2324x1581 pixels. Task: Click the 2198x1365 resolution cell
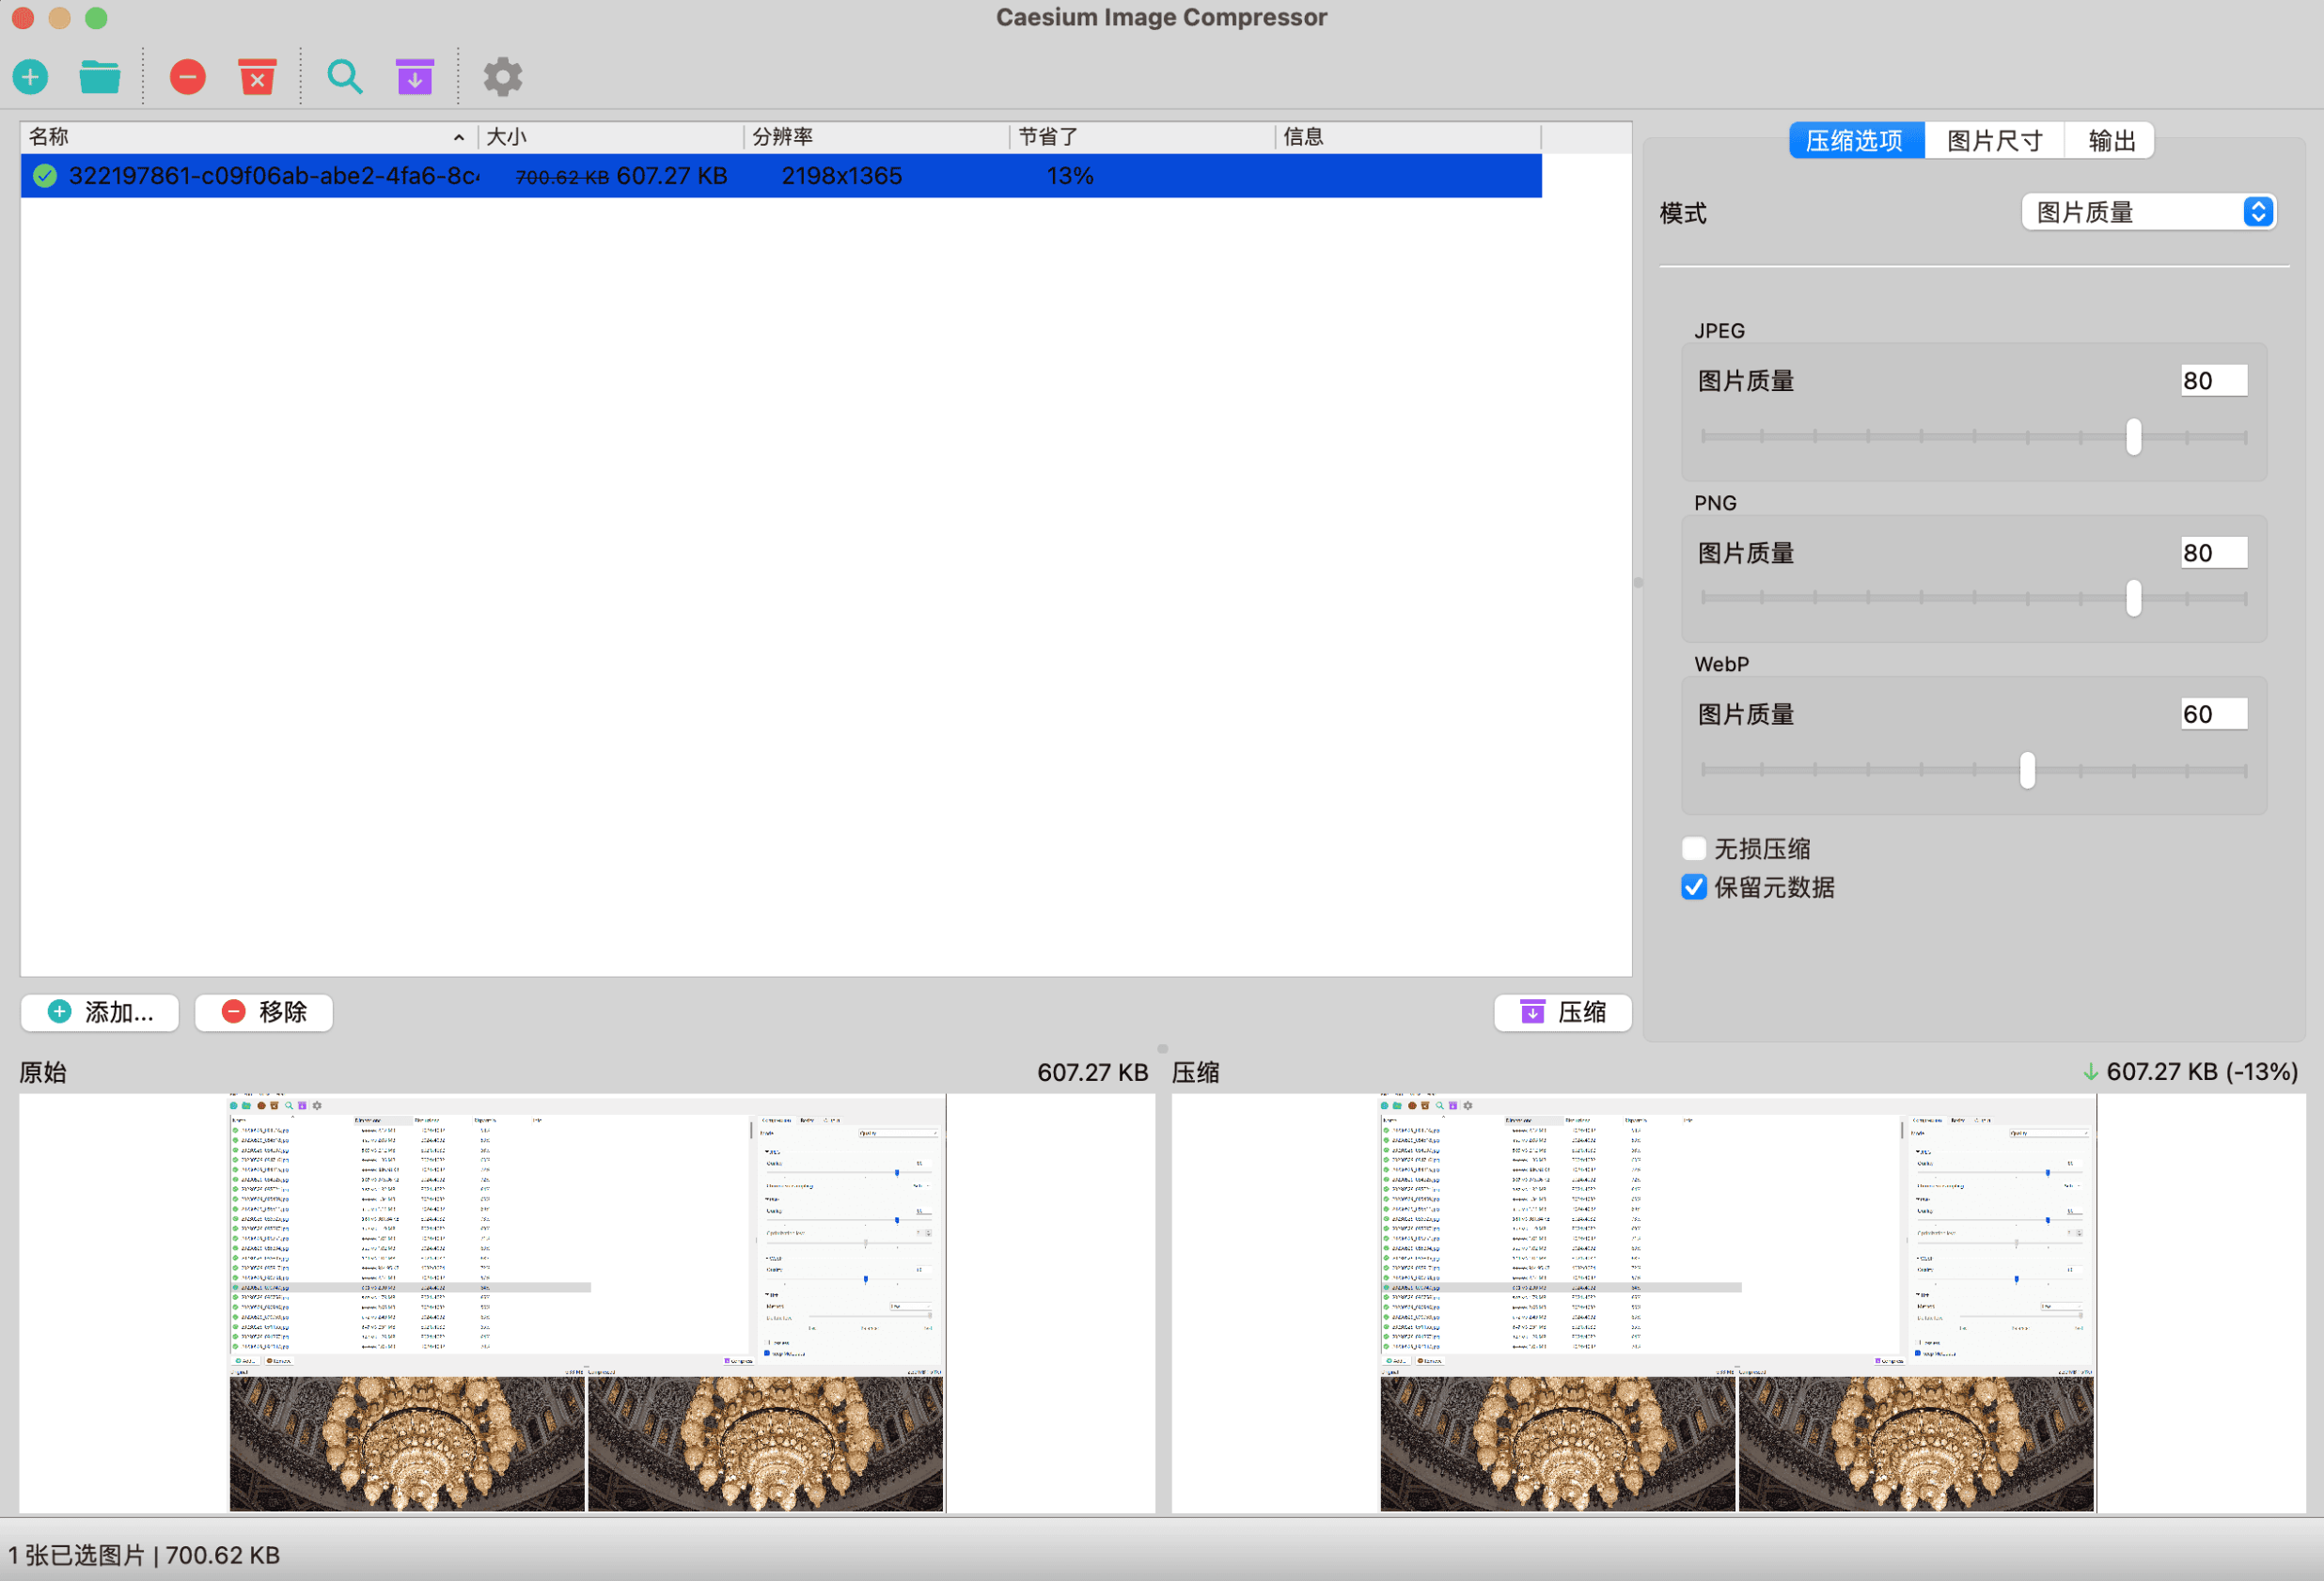pyautogui.click(x=842, y=176)
